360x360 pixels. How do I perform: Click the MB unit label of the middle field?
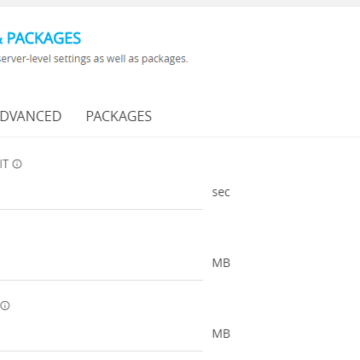(221, 263)
